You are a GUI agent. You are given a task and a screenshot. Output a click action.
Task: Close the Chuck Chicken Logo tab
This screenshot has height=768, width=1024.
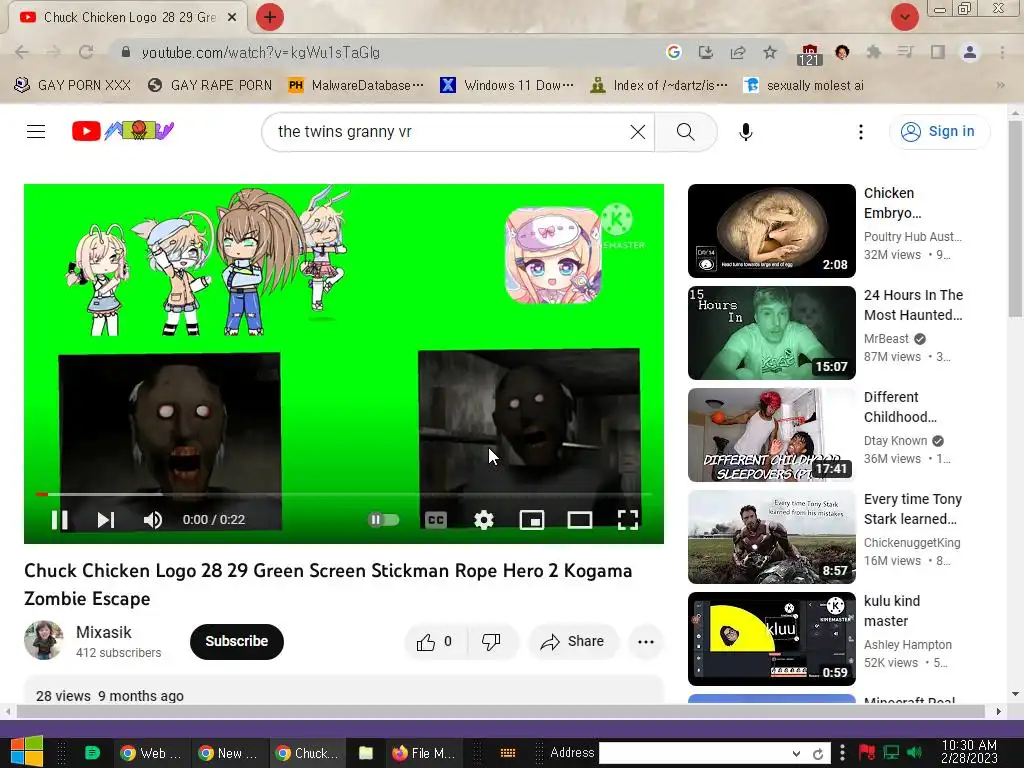[x=232, y=17]
